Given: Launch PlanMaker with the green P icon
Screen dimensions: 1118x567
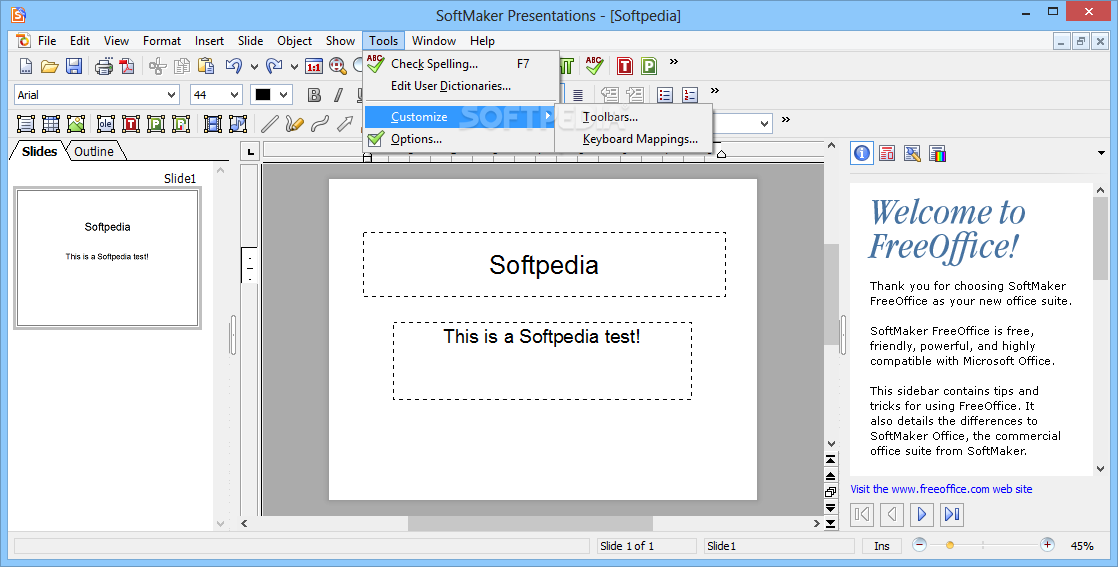Looking at the screenshot, I should (649, 66).
